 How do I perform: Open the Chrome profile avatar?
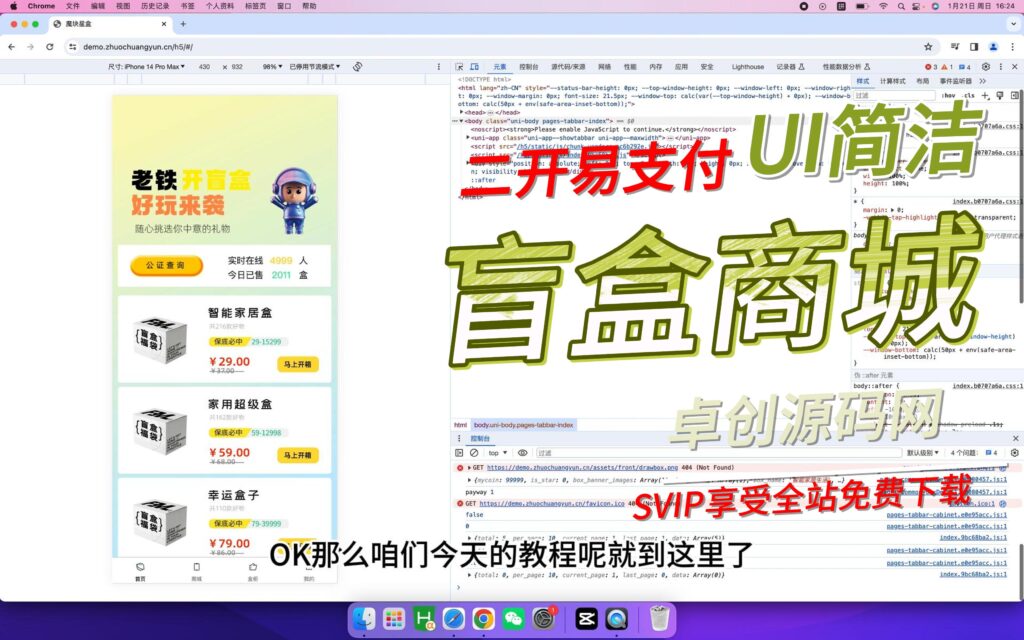pyautogui.click(x=993, y=47)
